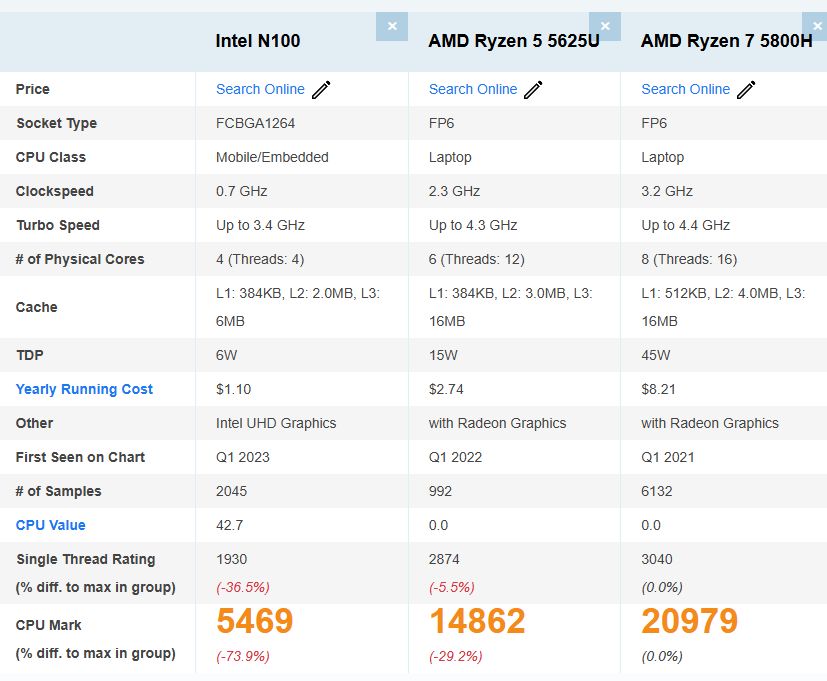Click the Single Thread Rating label
Viewport: 827px width, 681px height.
pyautogui.click(x=85, y=559)
